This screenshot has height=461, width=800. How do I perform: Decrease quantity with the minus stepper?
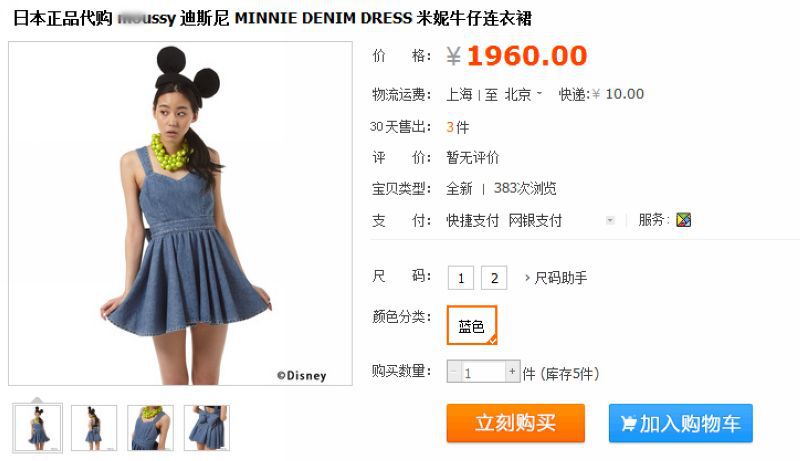point(454,372)
